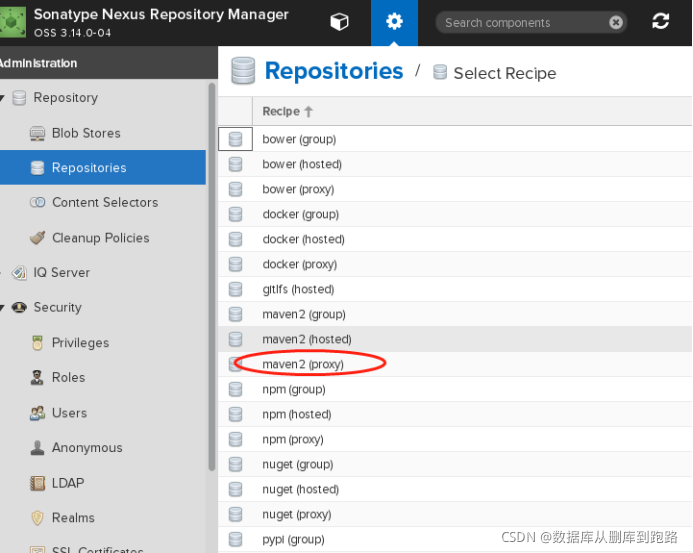Click the database icon beside npm (proxy)
693x553 pixels.
236,439
